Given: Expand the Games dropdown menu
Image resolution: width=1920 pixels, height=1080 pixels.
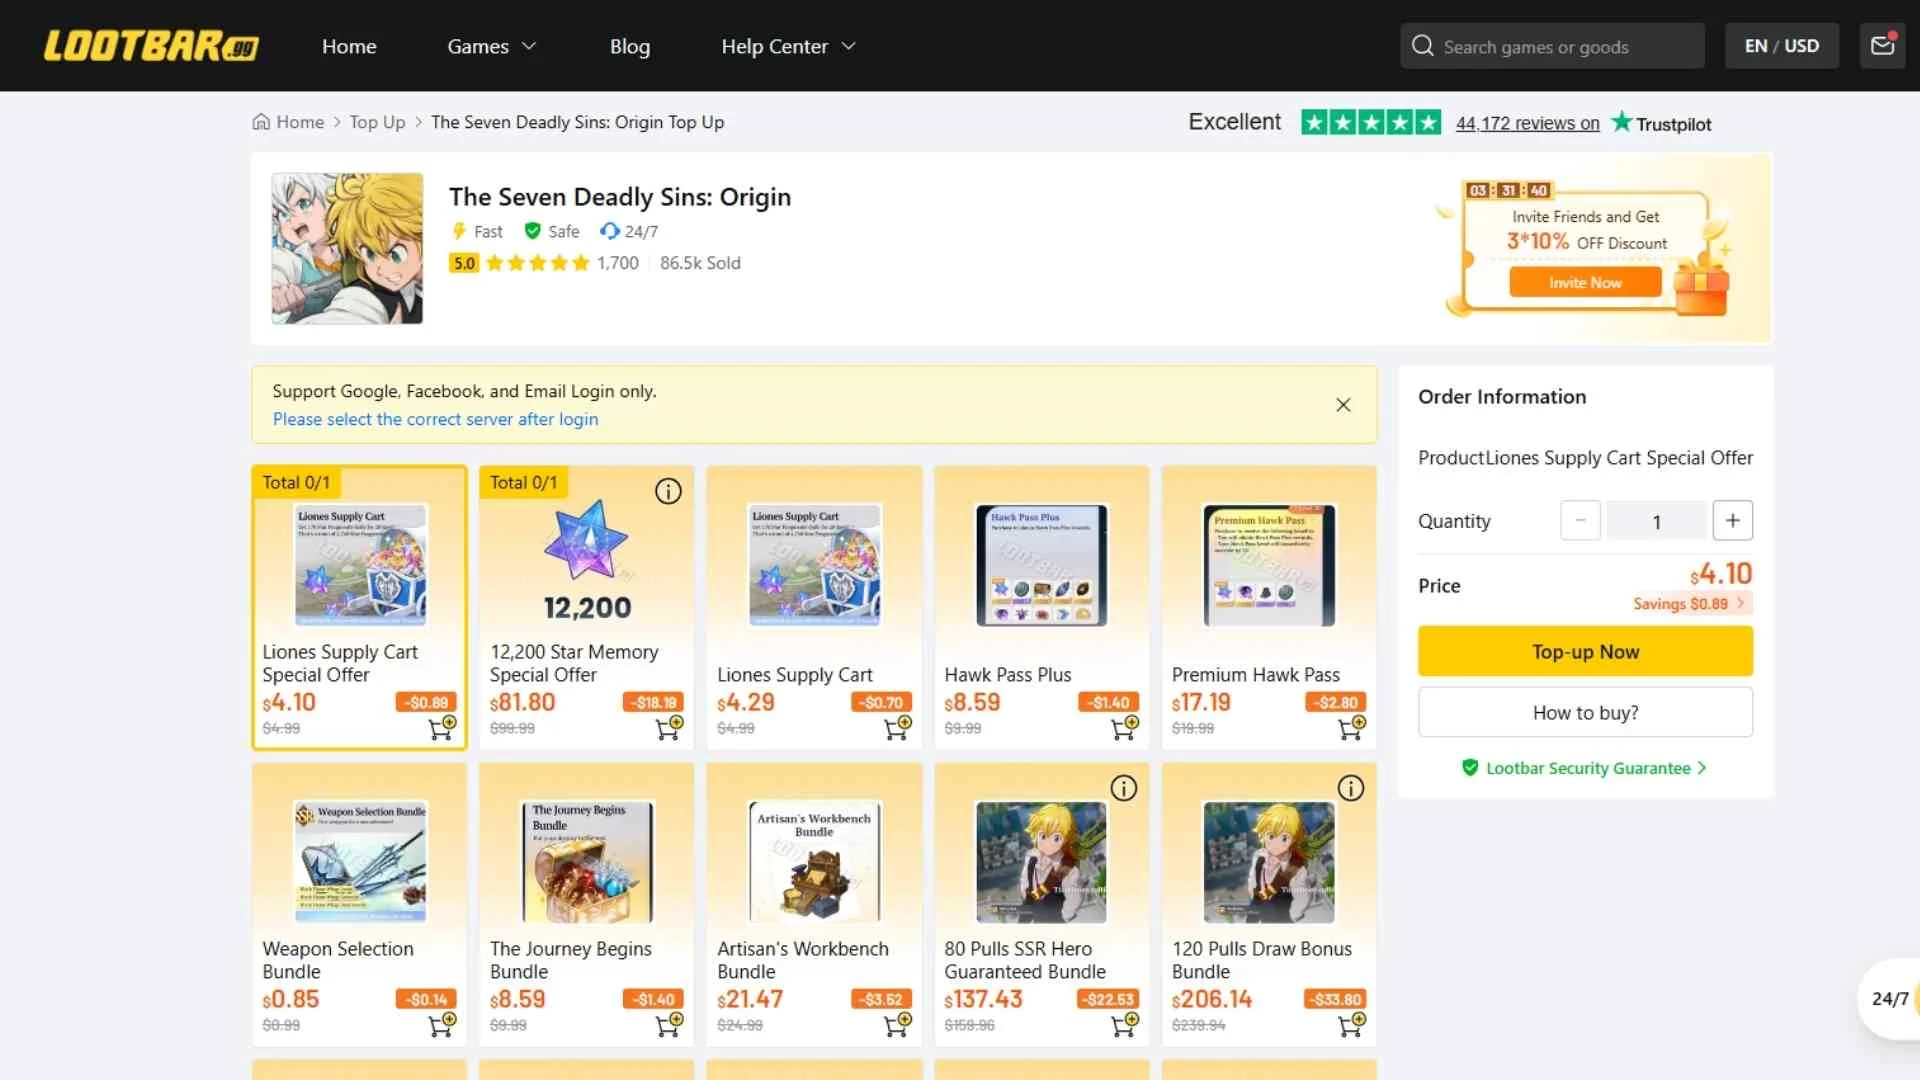Looking at the screenshot, I should pos(491,46).
